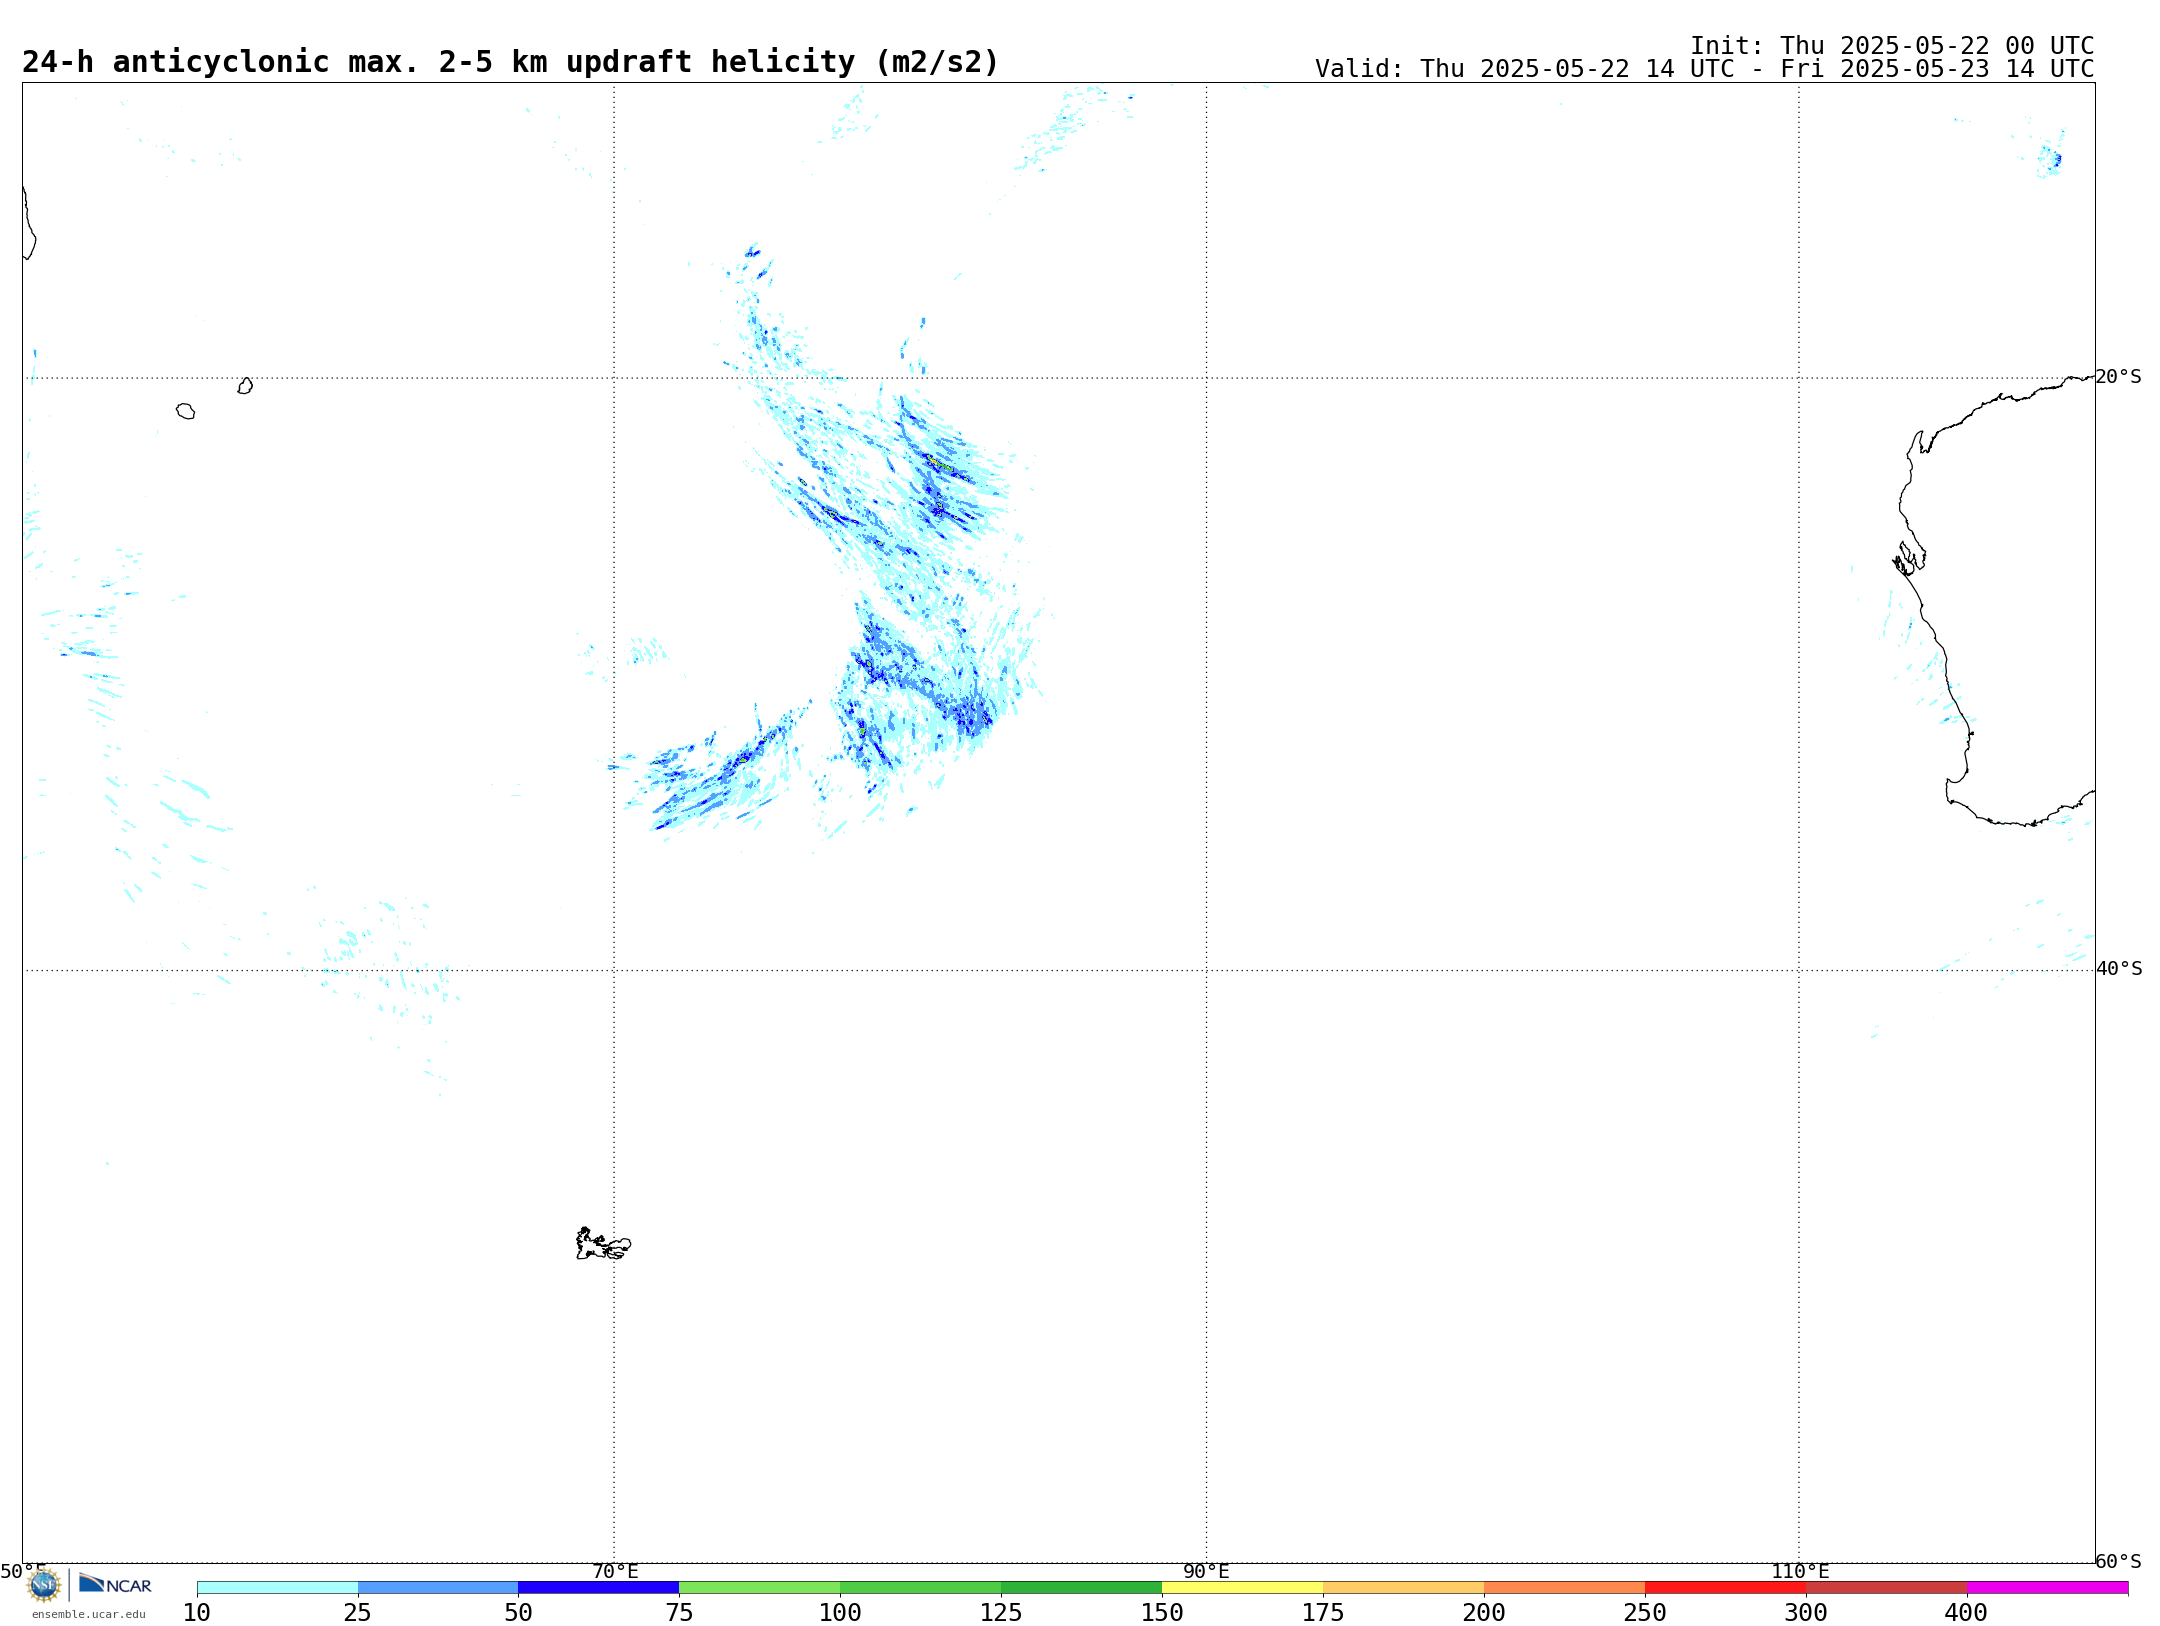The image size is (2160, 1626).
Task: Click the light blue 25-50 color swatch
Action: [438, 1588]
